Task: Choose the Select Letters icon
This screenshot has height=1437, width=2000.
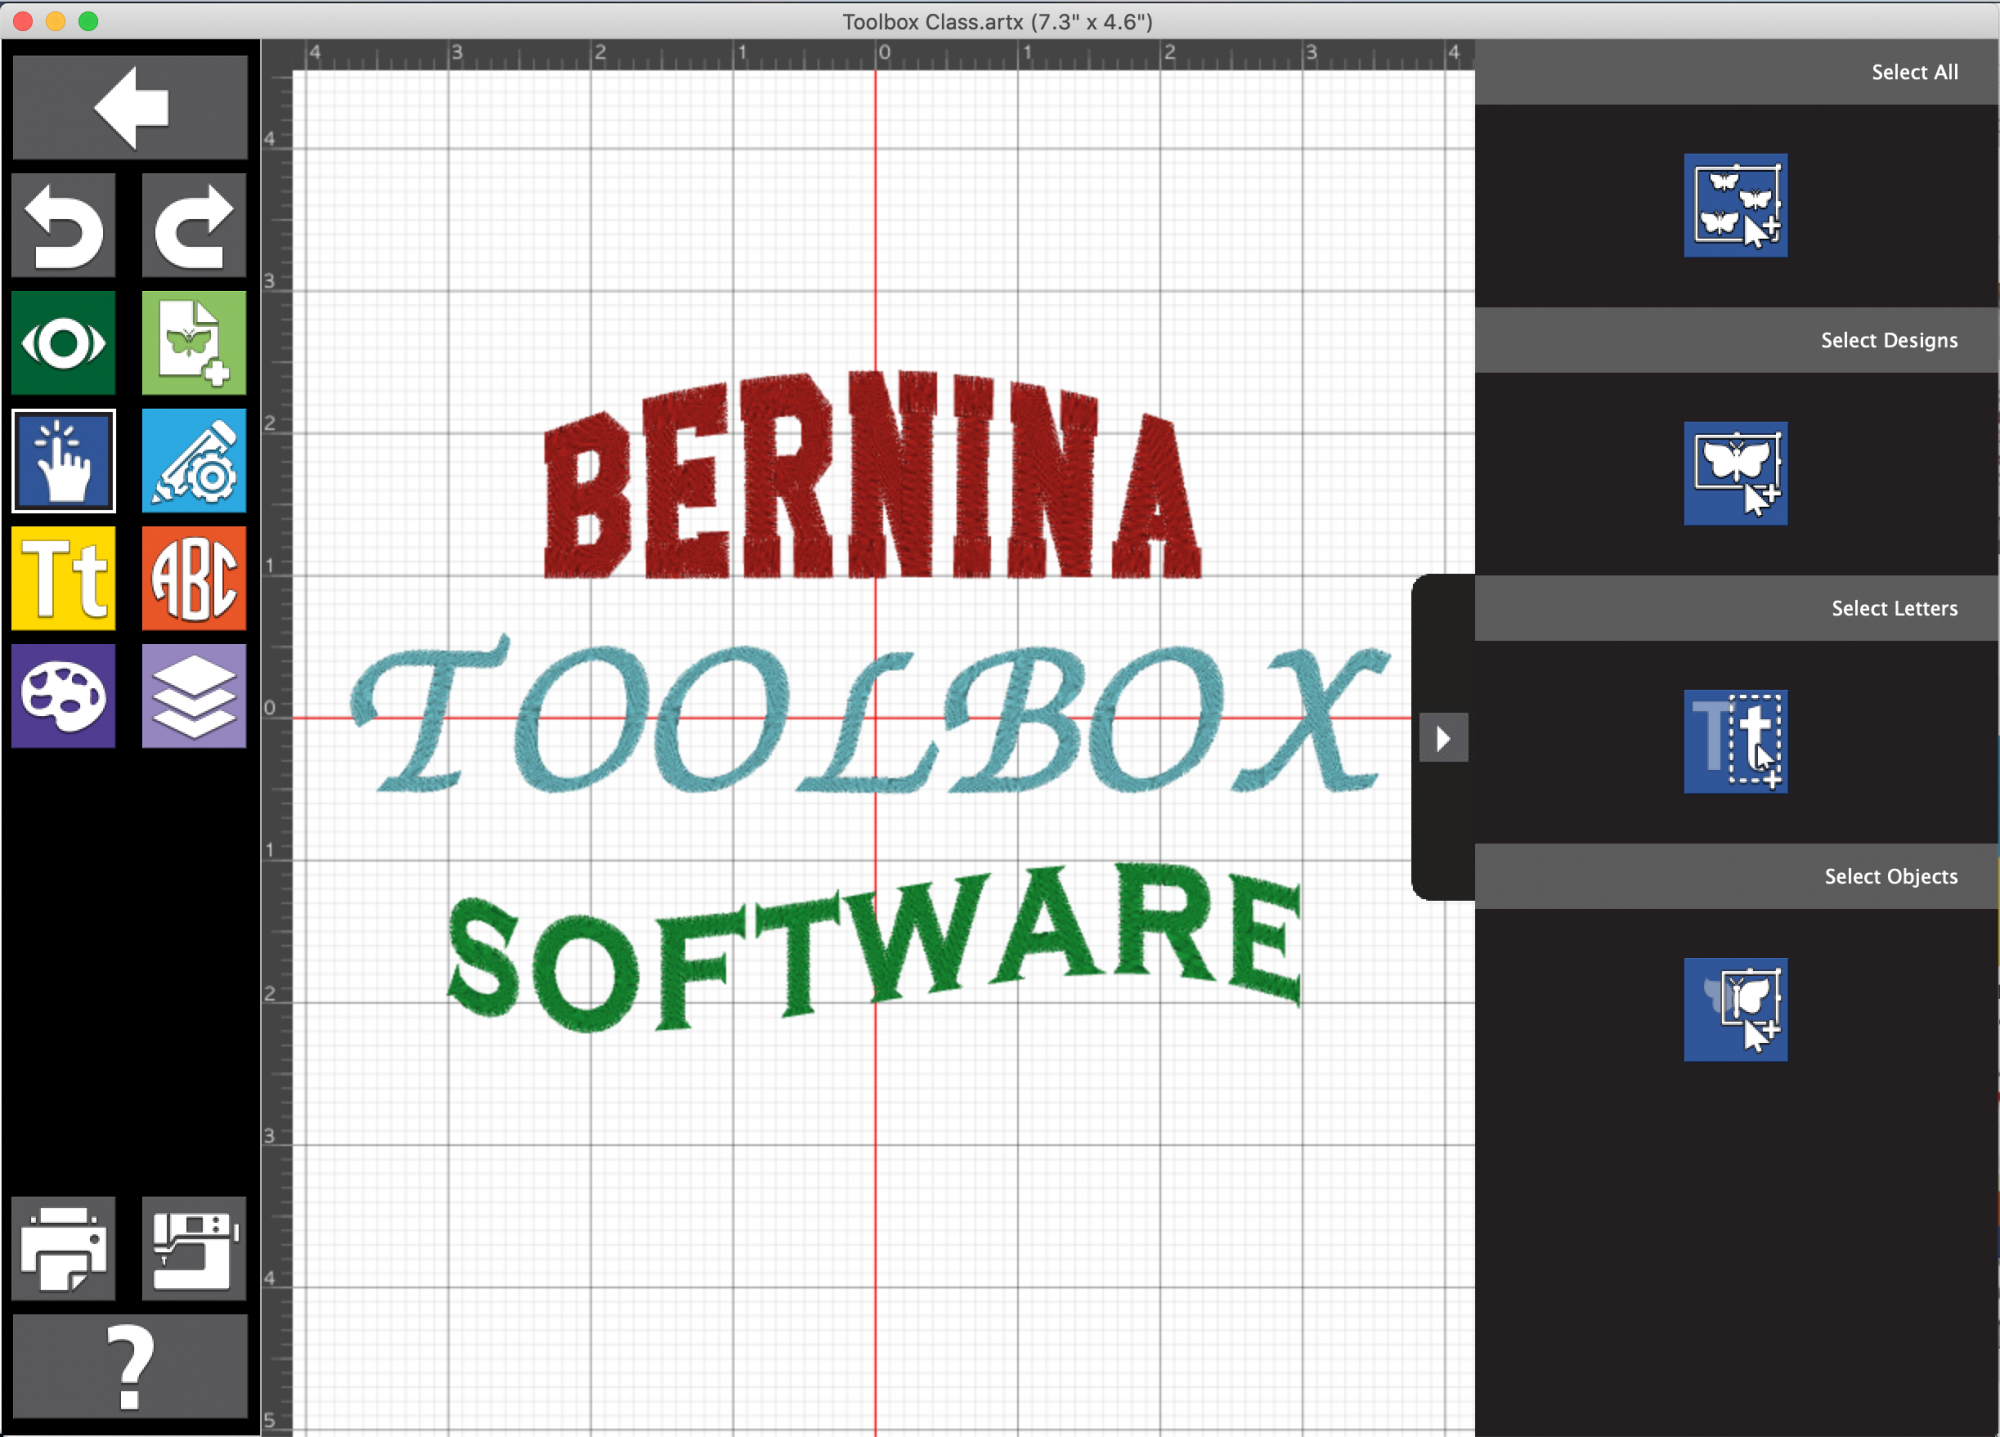Action: tap(1736, 741)
